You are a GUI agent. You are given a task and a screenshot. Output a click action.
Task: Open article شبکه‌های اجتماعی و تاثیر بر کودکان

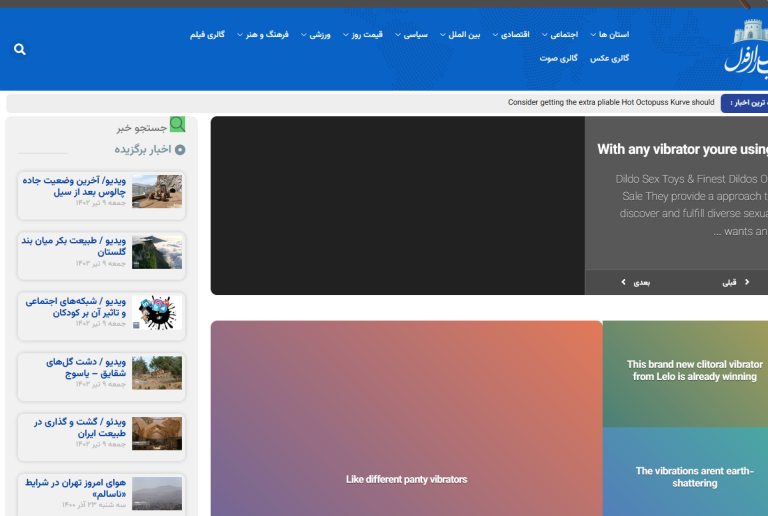[75, 306]
